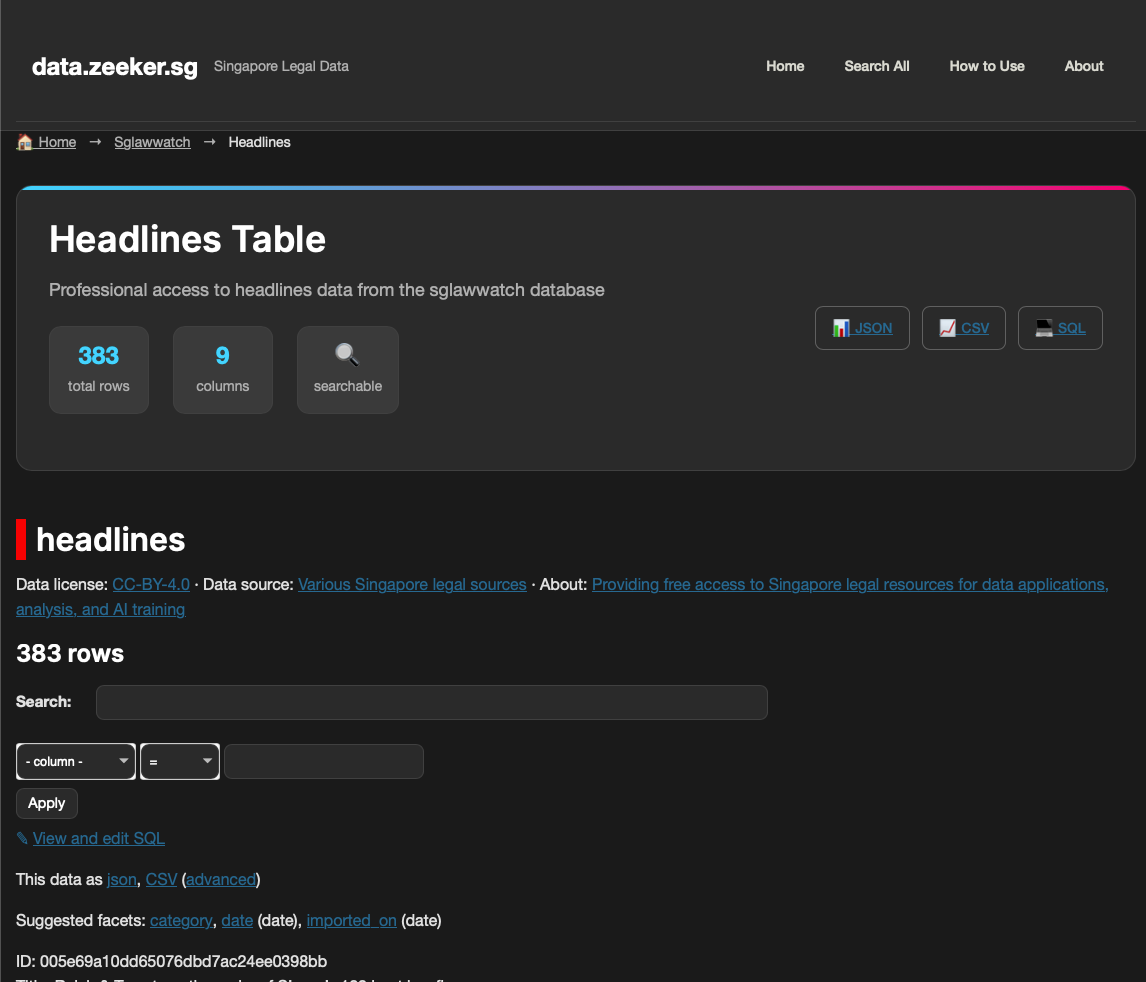
Task: Focus the Search text field
Action: point(431,702)
